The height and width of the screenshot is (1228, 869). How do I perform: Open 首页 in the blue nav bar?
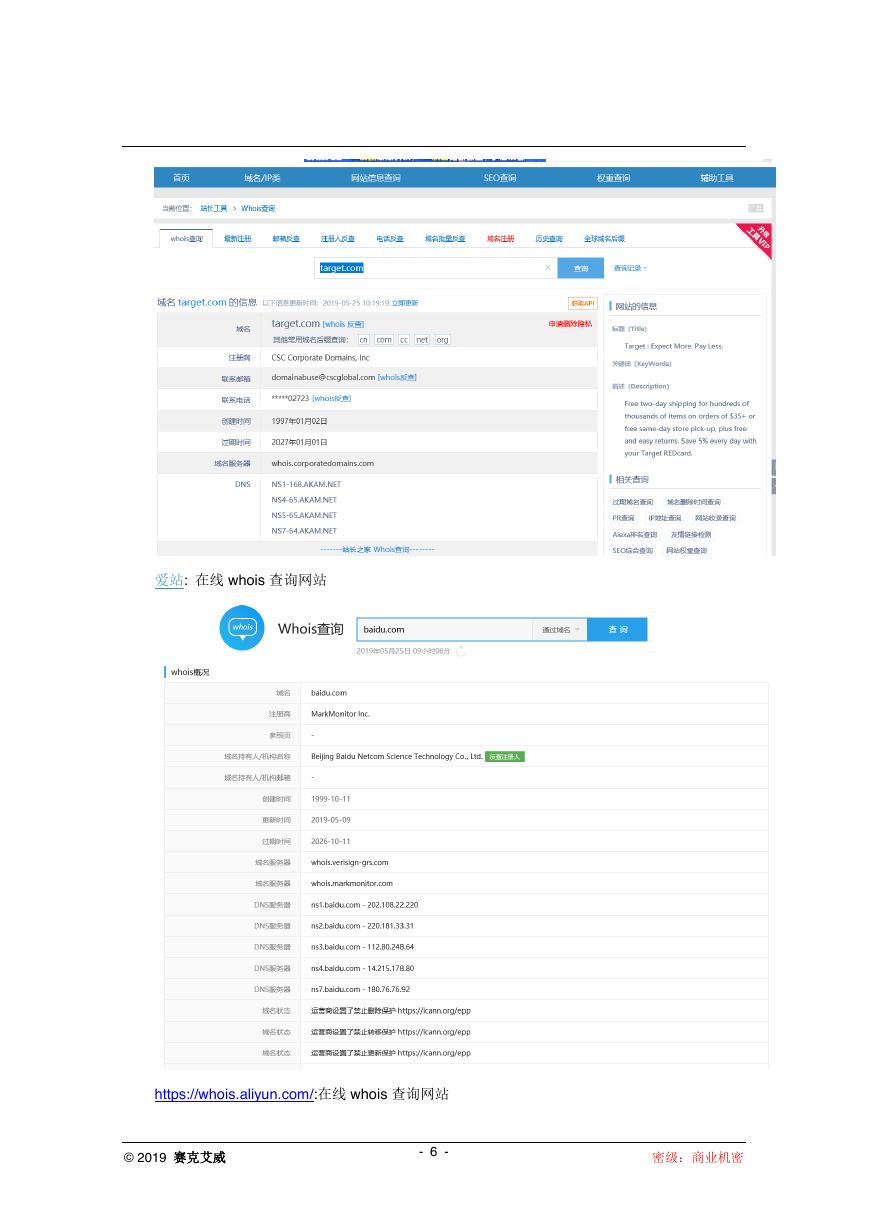click(x=181, y=178)
